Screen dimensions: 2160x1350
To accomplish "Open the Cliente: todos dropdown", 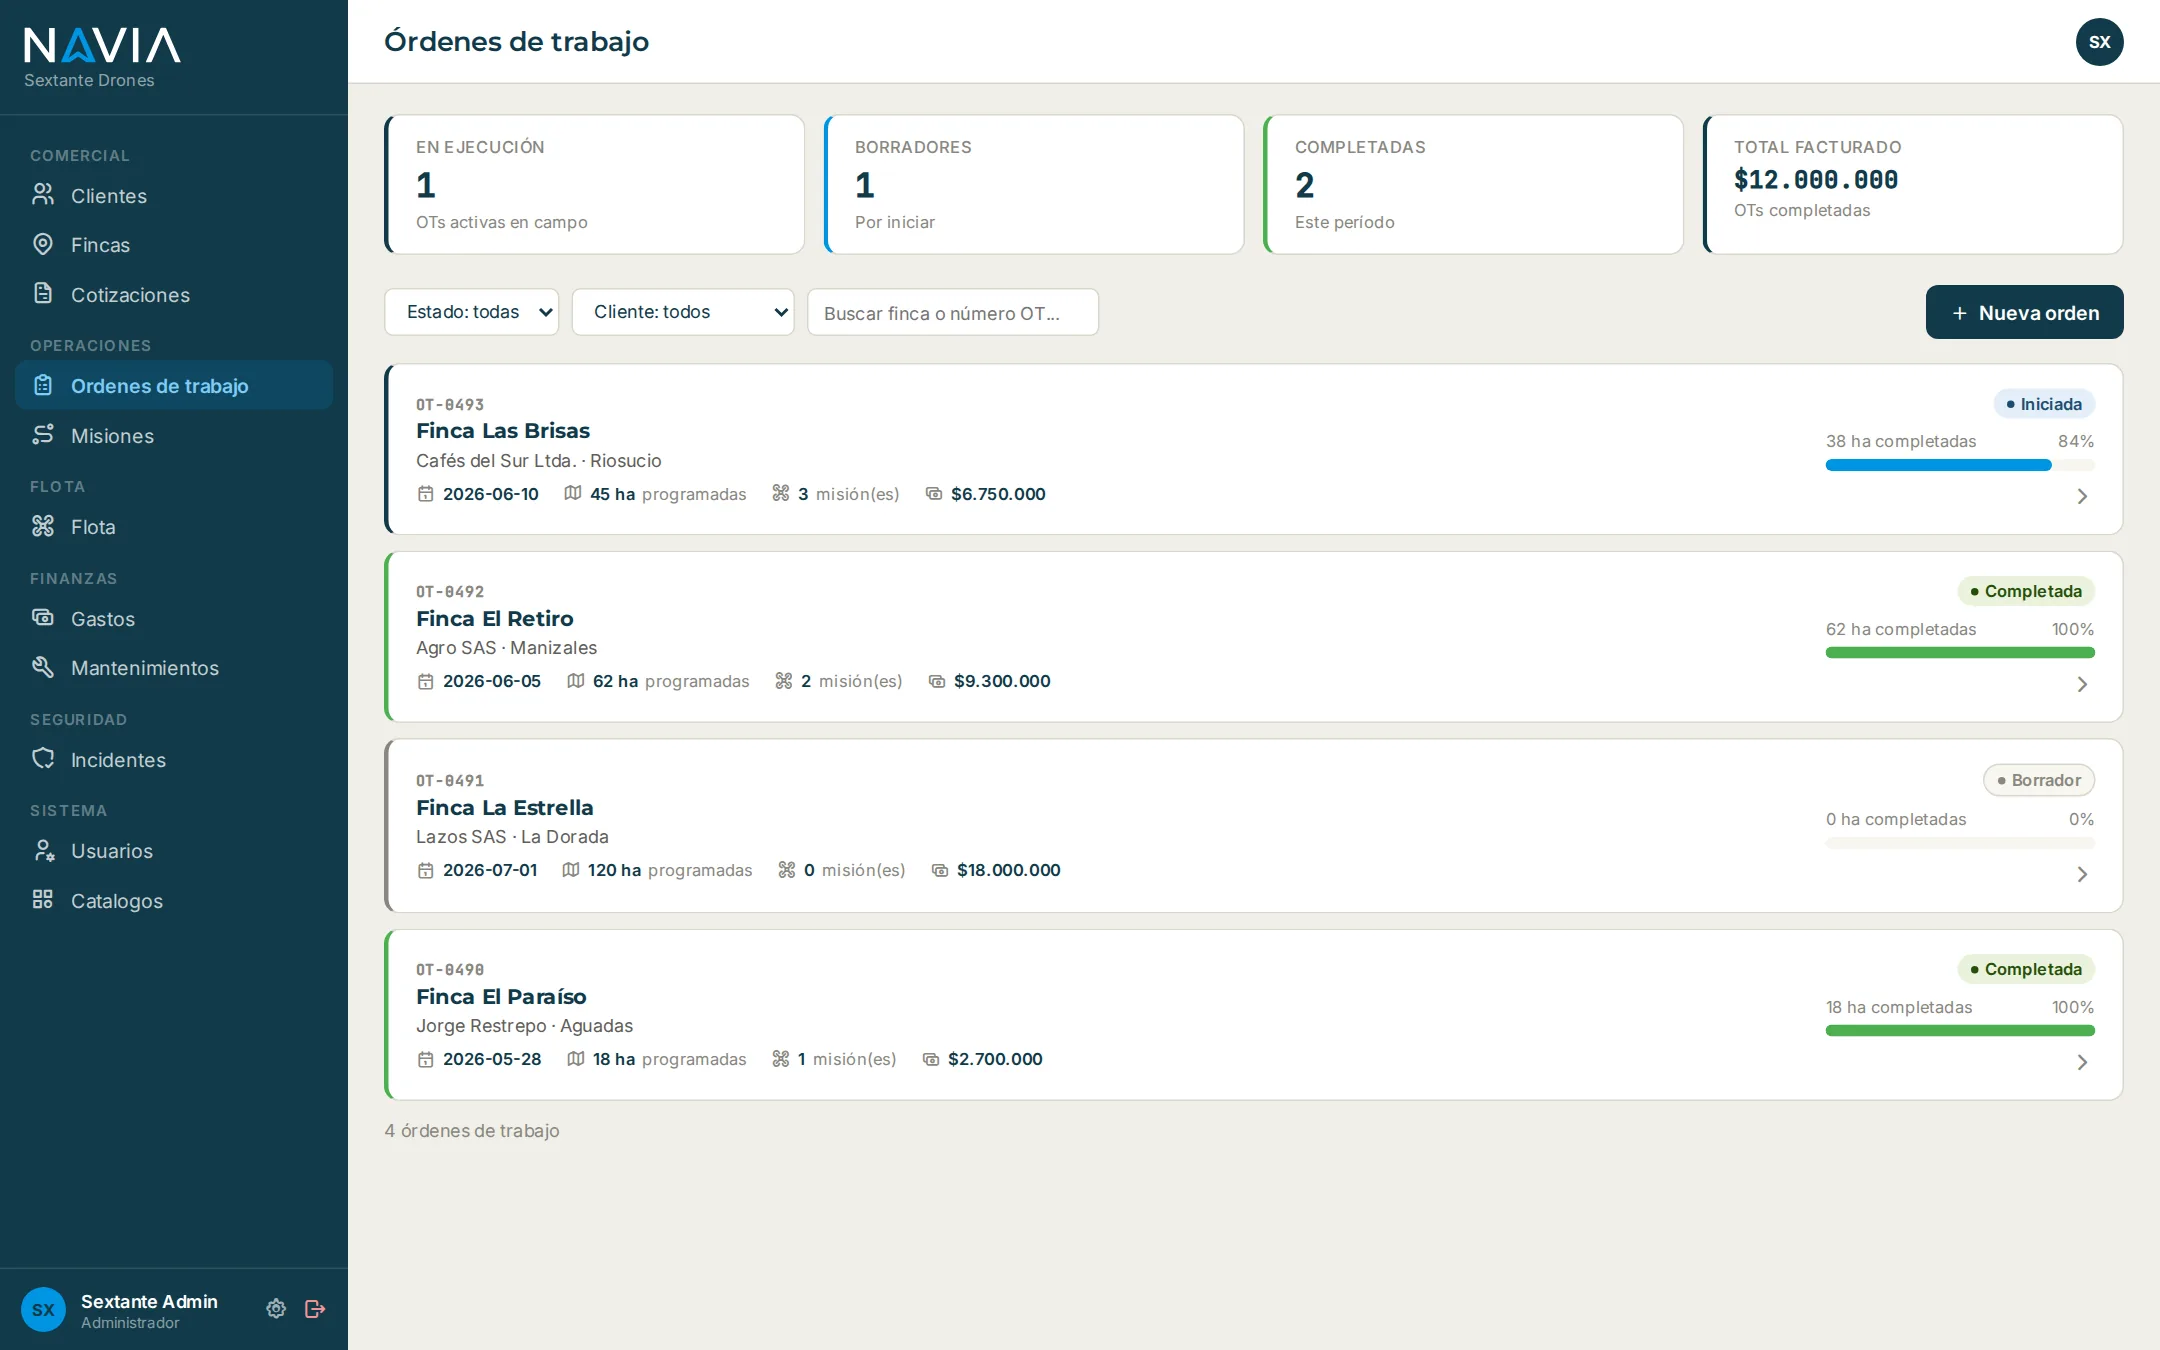I will [x=683, y=312].
